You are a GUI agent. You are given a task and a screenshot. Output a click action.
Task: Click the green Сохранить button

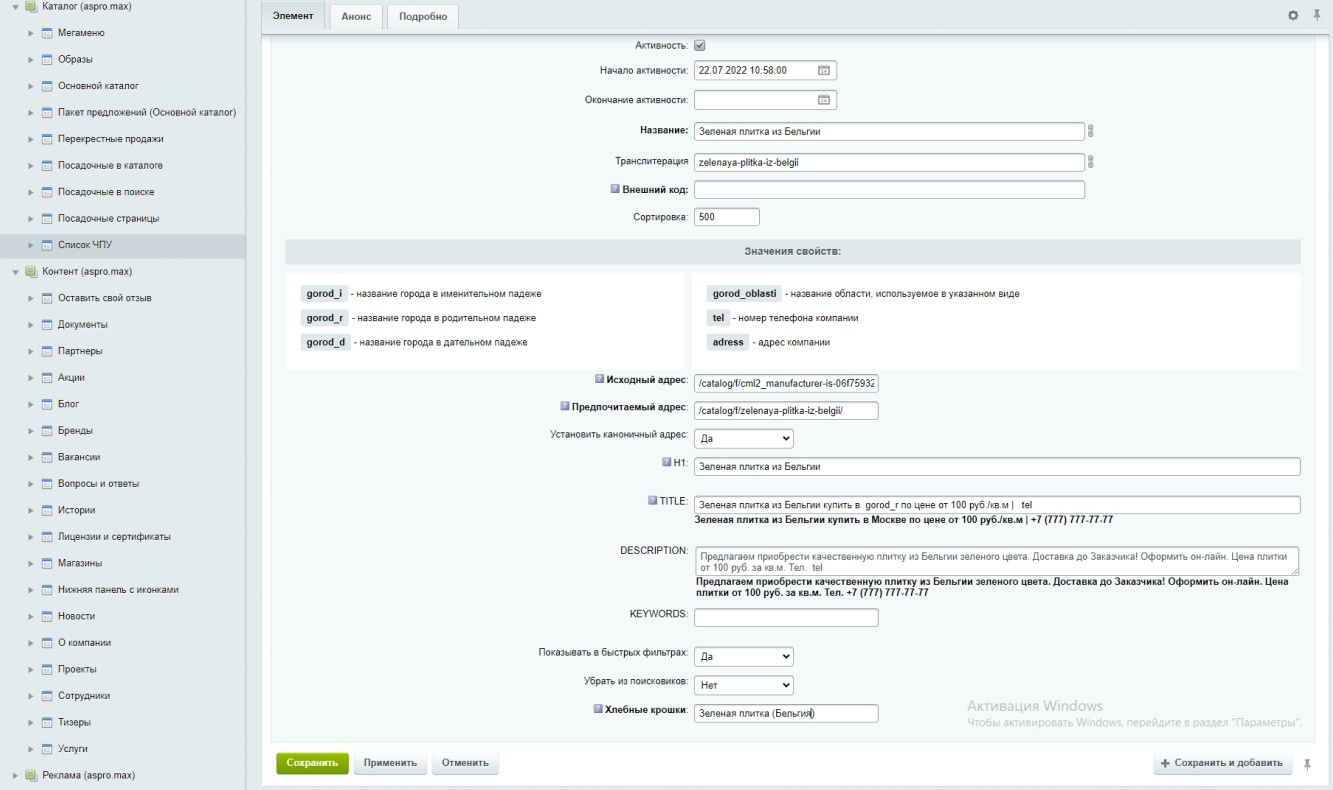click(x=312, y=763)
